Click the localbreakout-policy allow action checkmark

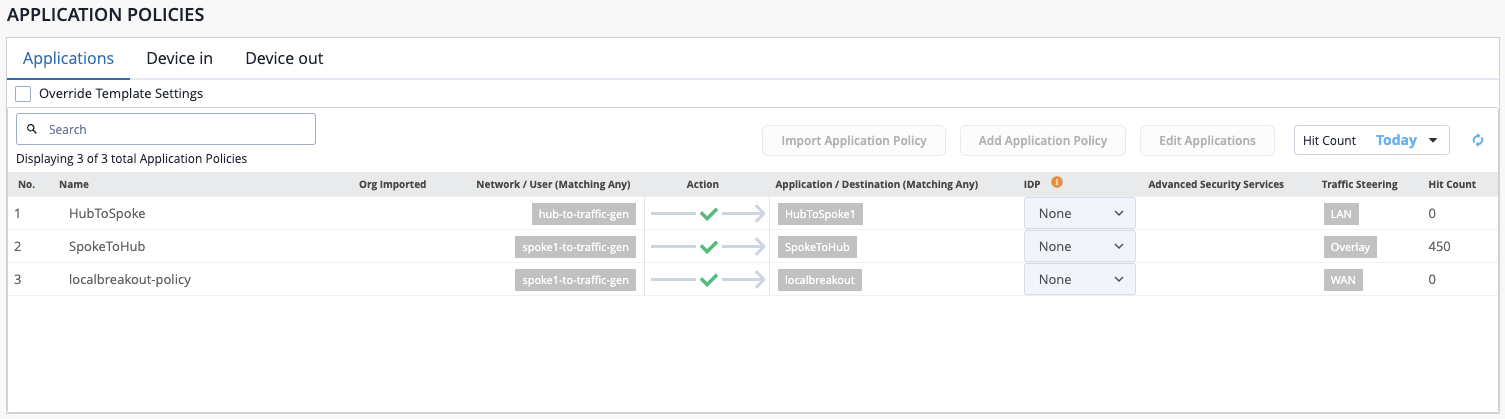(708, 280)
